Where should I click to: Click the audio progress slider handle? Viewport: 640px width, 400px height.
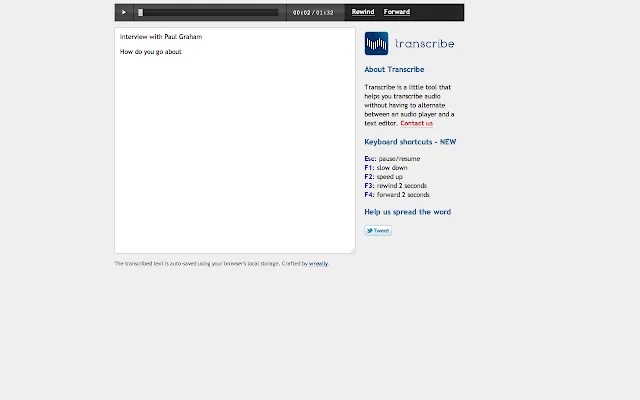click(140, 13)
